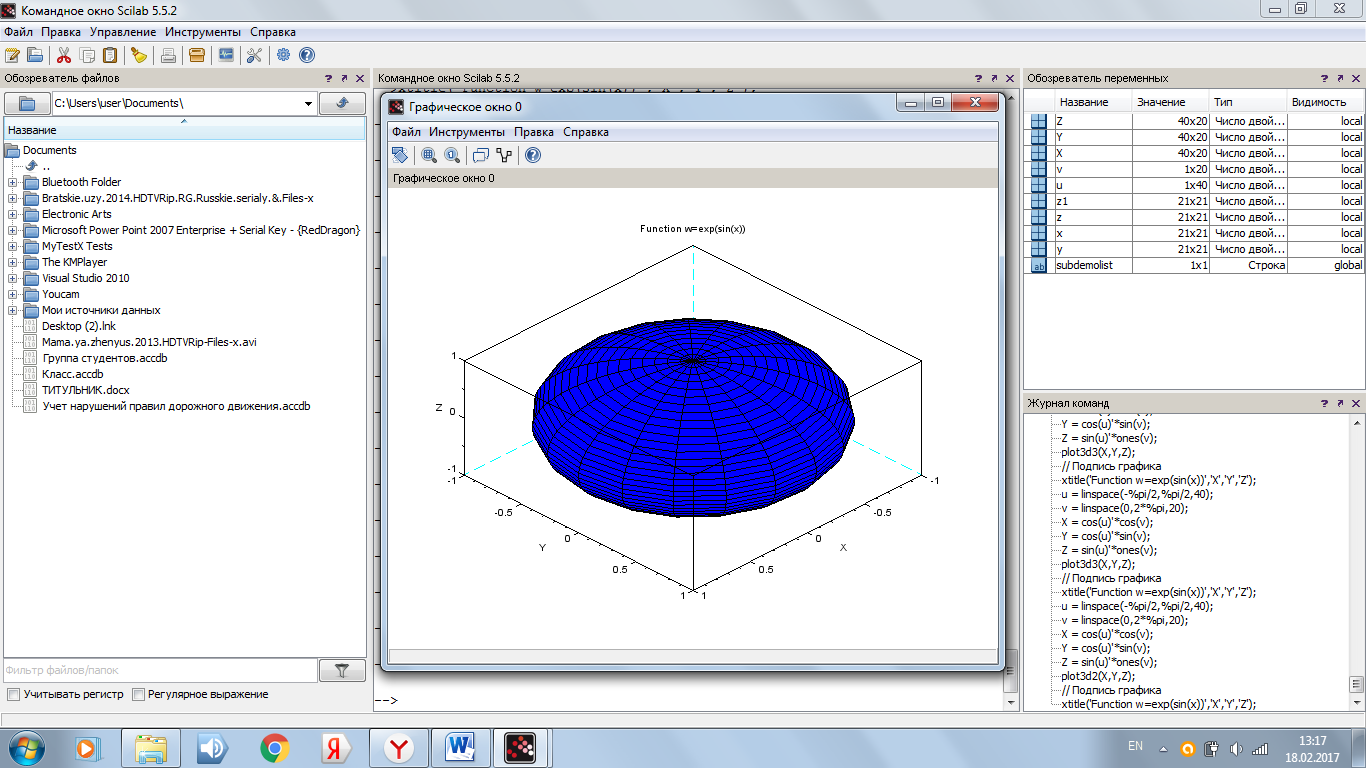Click the Значение column header
Screen dimensions: 1366x768
pyautogui.click(x=1171, y=102)
